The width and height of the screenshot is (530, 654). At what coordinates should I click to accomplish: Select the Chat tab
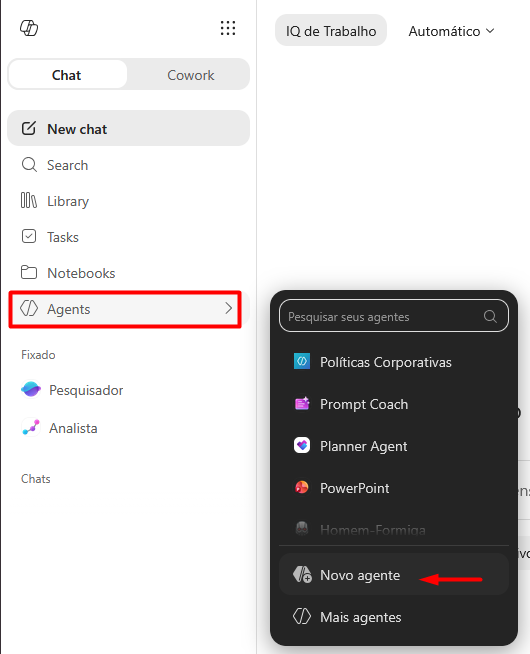67,75
